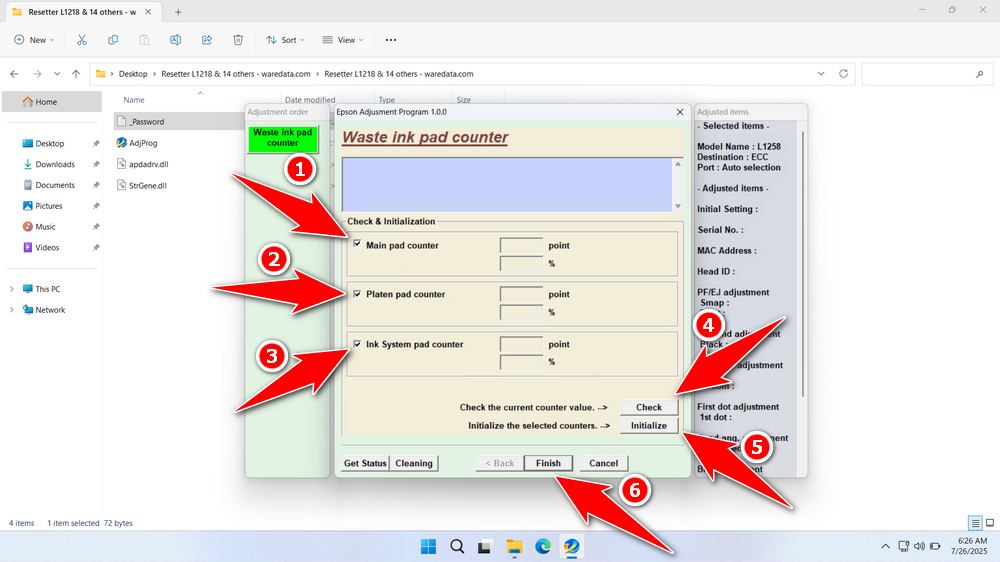This screenshot has height=562, width=1000.
Task: Click the Paste icon in Explorer toolbar
Action: [144, 40]
